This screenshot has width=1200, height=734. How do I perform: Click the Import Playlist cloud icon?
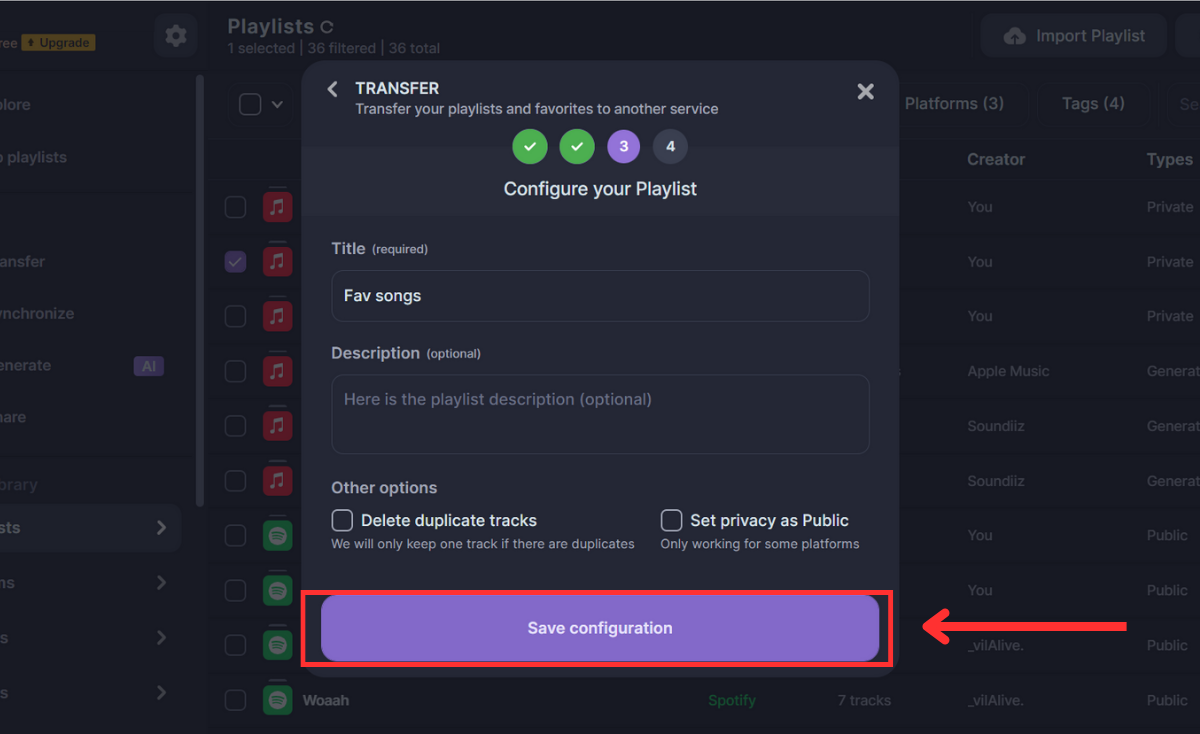pos(1014,36)
